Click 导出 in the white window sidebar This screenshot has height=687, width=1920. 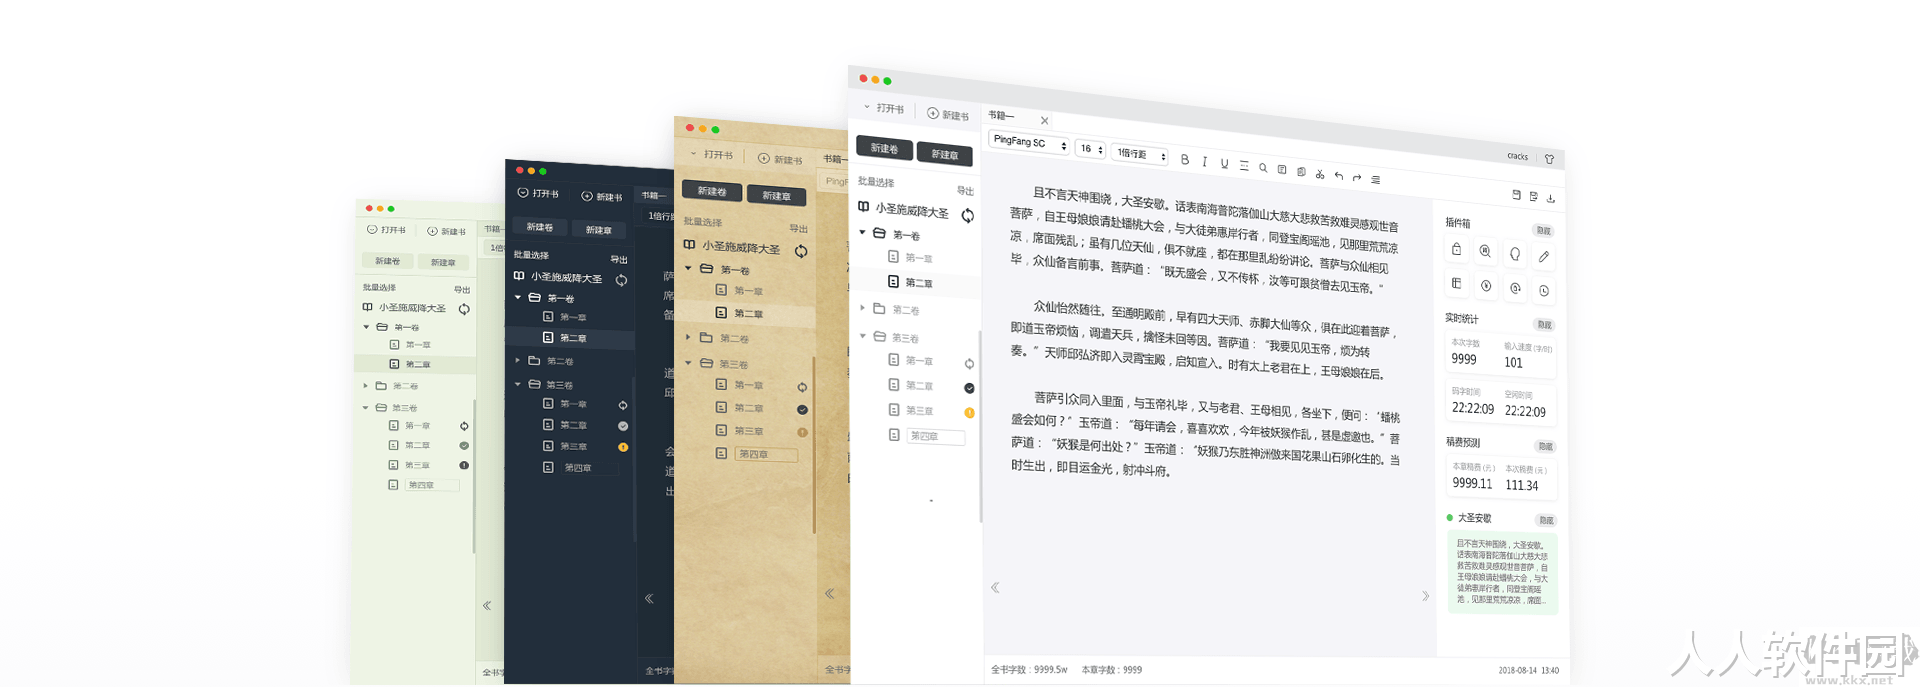[x=965, y=191]
